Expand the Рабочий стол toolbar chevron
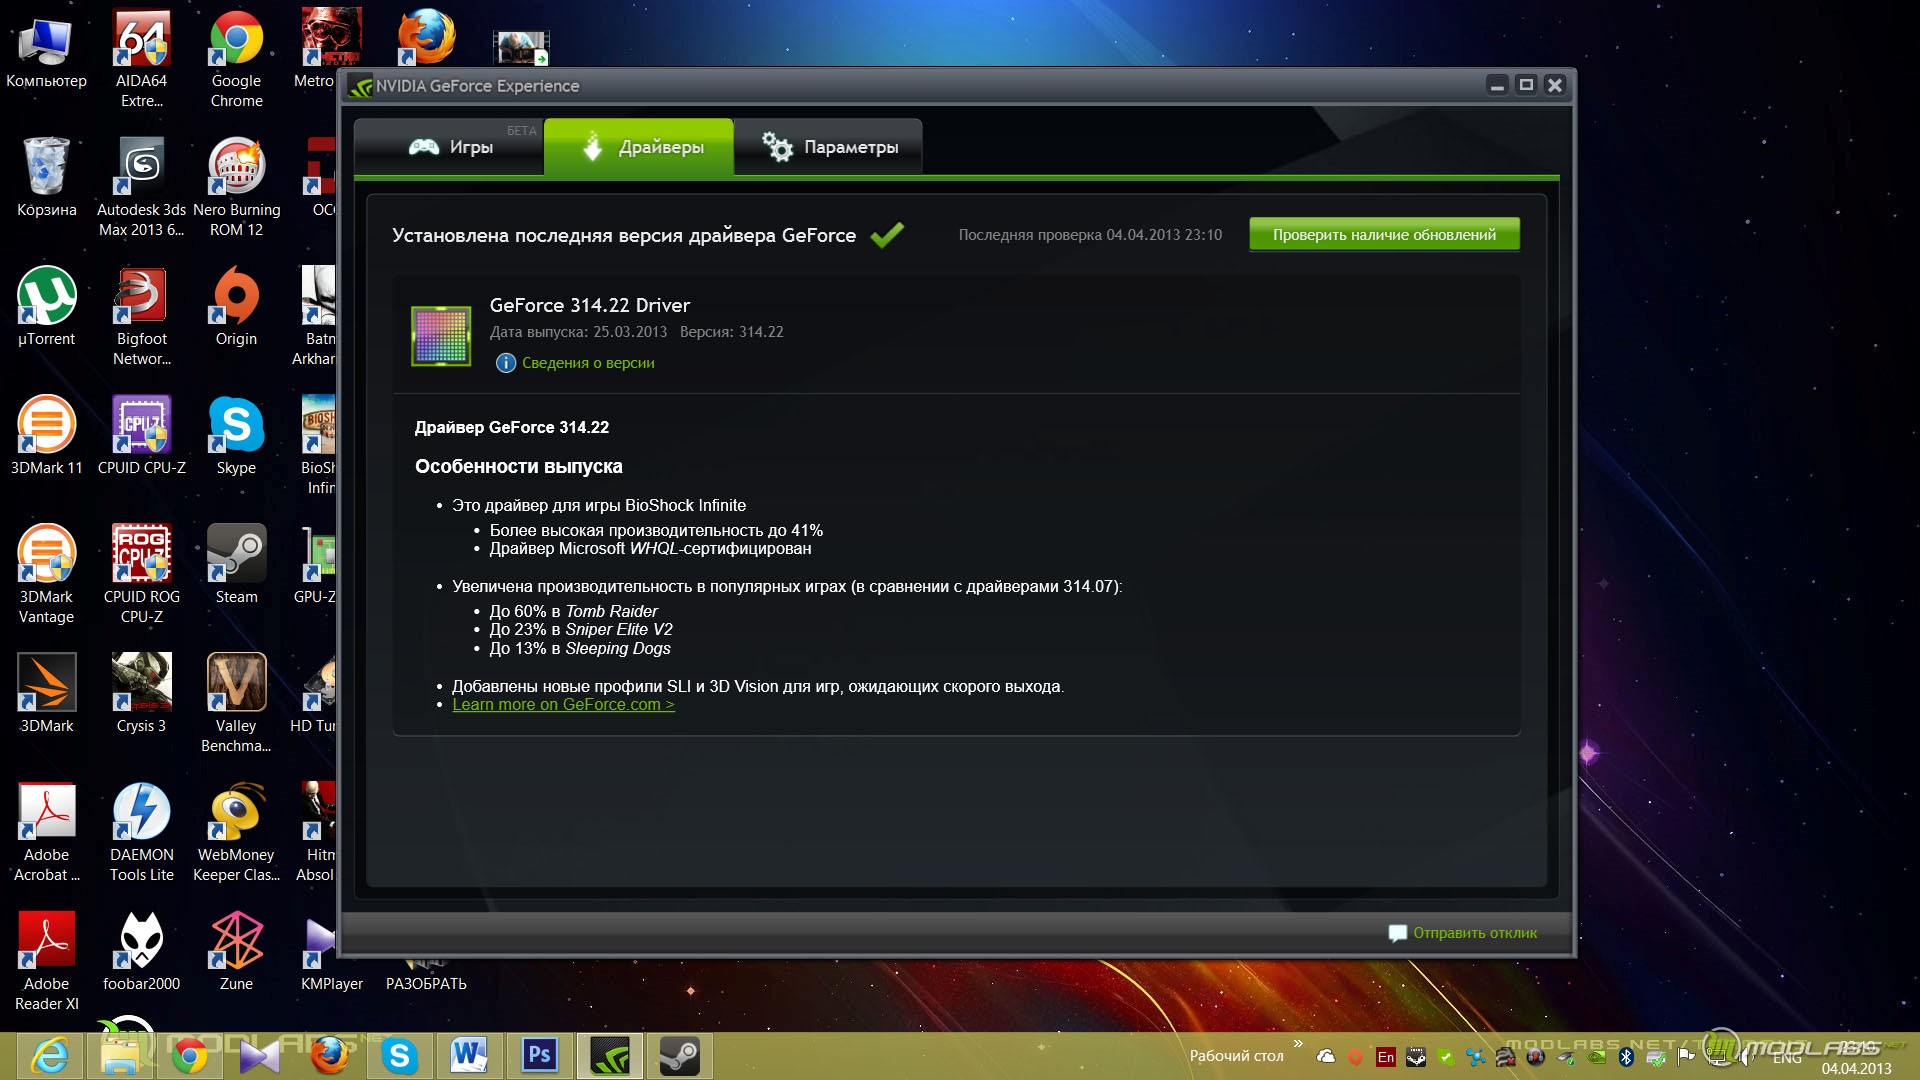The image size is (1920, 1080). (x=1298, y=1044)
